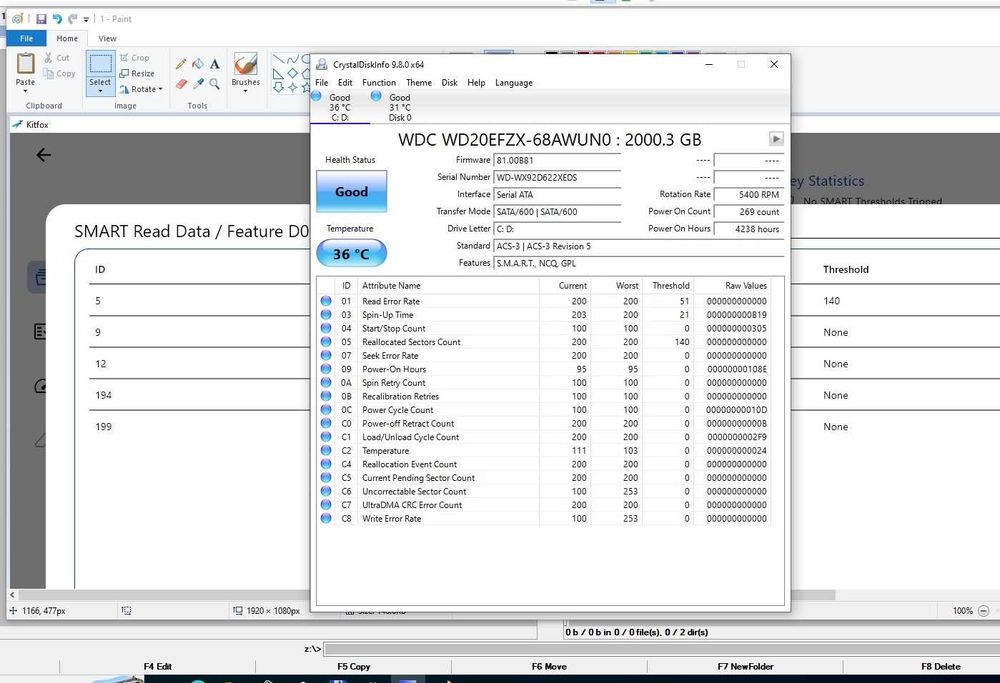Select the pink Eraser tool in Paint

coord(181,84)
